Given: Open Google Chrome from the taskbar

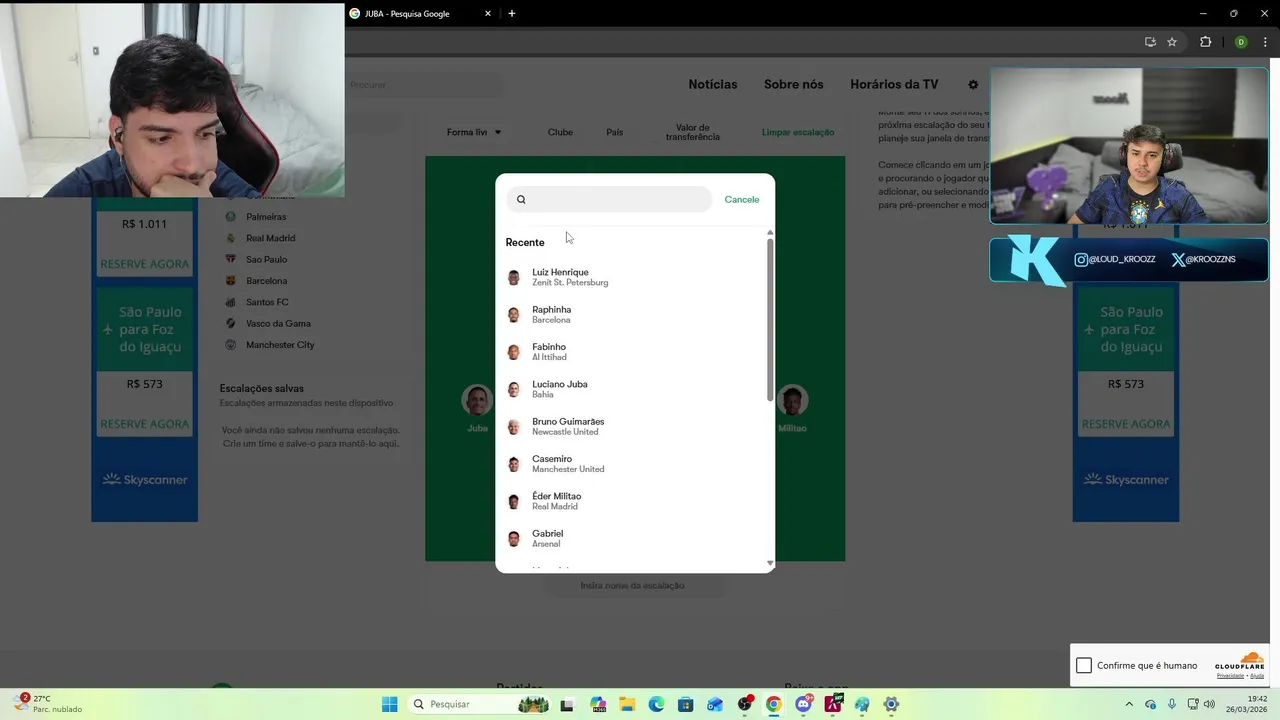Looking at the screenshot, I should 773,704.
